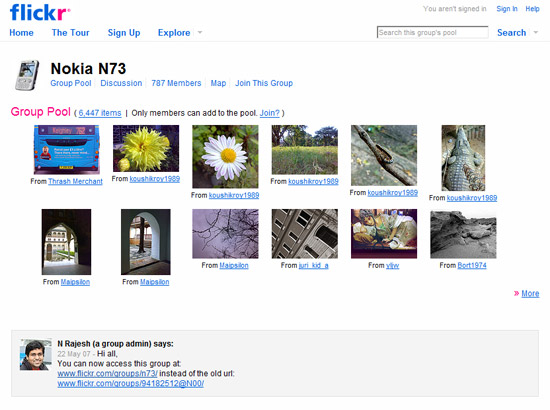The width and height of the screenshot is (550, 410).
Task: Click the Search button
Action: [511, 33]
